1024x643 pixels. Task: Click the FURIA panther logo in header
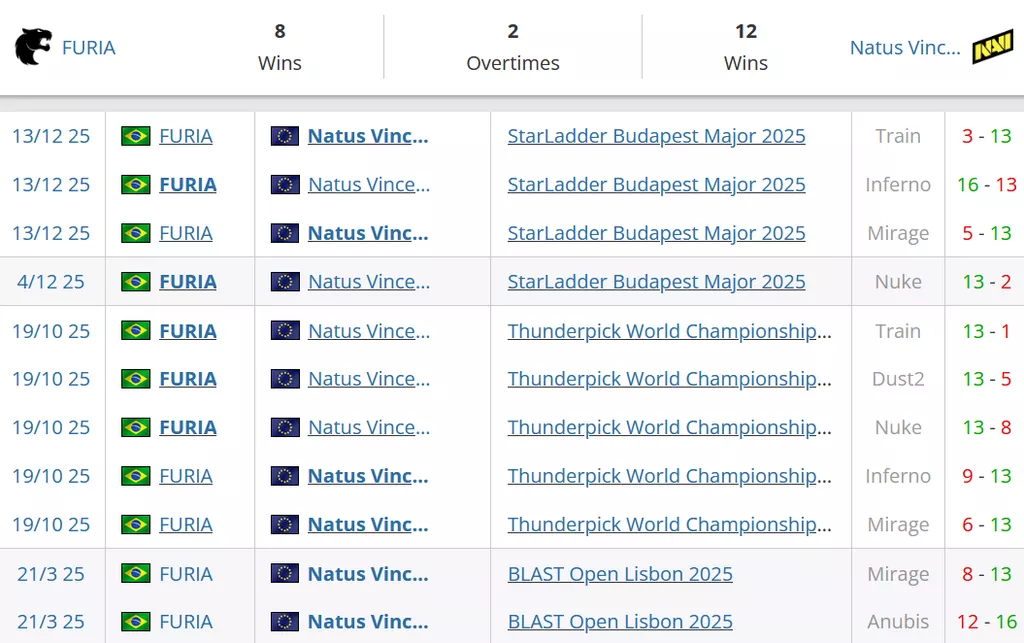click(x=33, y=47)
